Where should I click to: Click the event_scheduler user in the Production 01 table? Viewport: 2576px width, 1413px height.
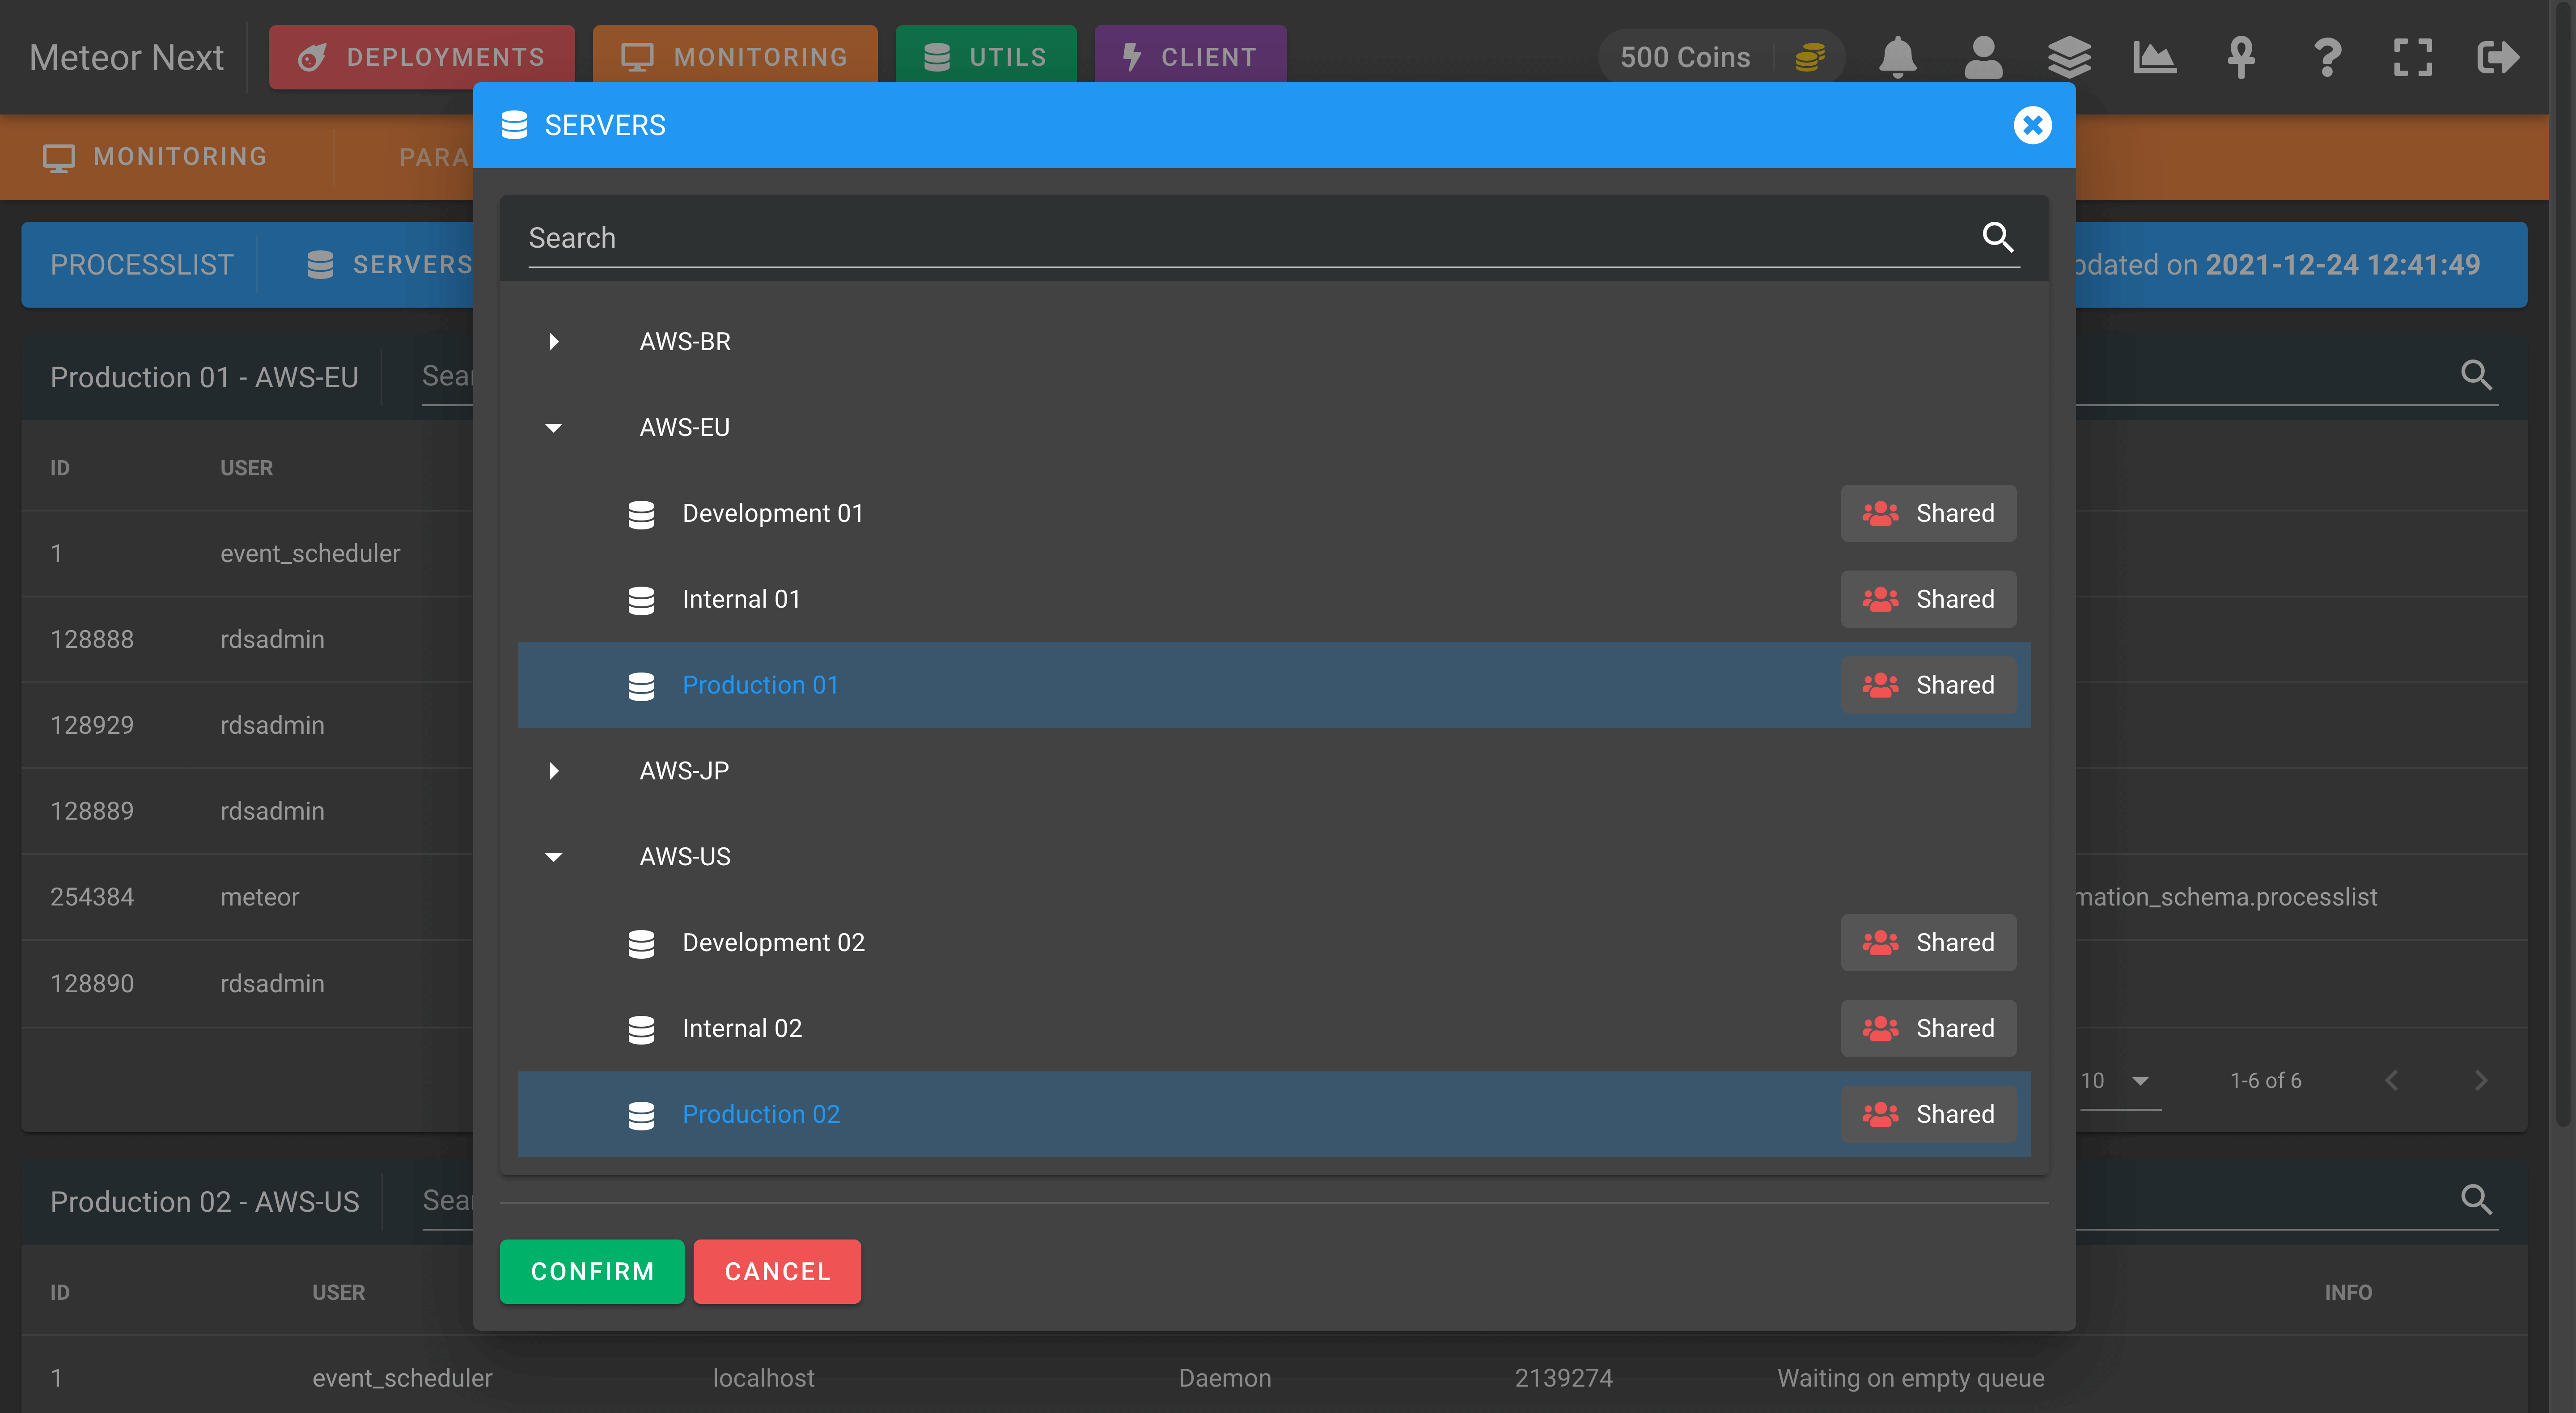click(x=310, y=554)
